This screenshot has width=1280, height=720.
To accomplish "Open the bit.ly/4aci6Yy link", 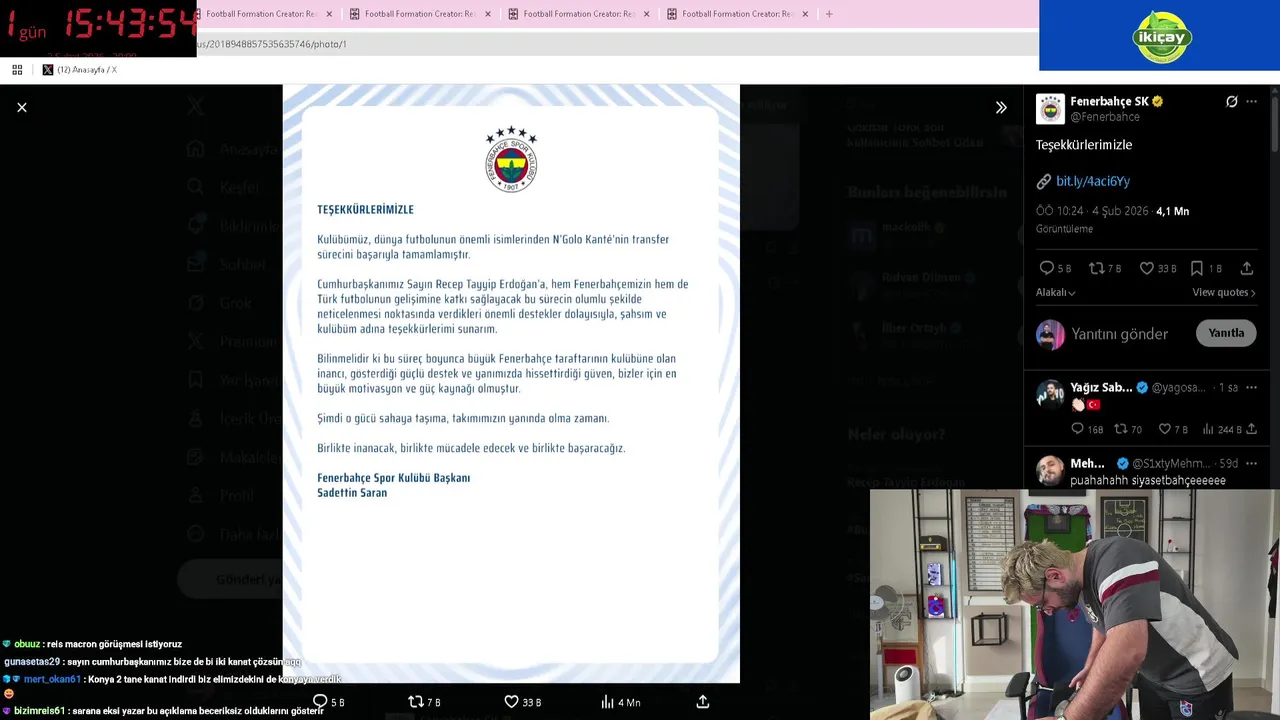I will point(1093,181).
